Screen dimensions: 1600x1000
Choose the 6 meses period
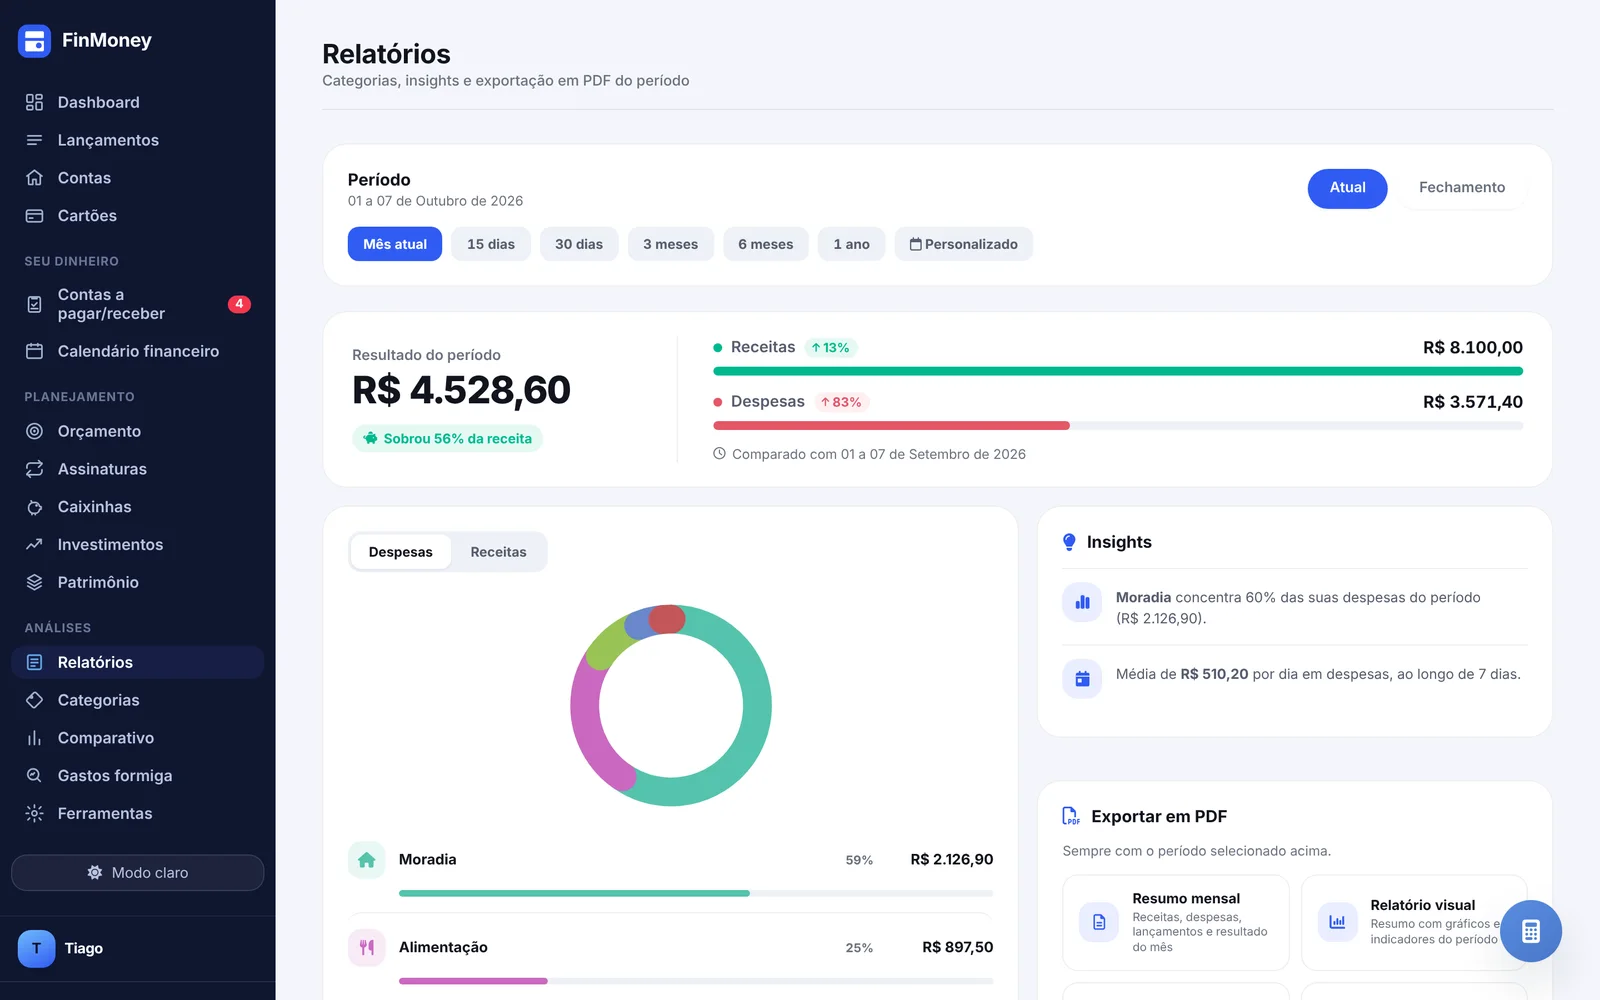pyautogui.click(x=766, y=244)
